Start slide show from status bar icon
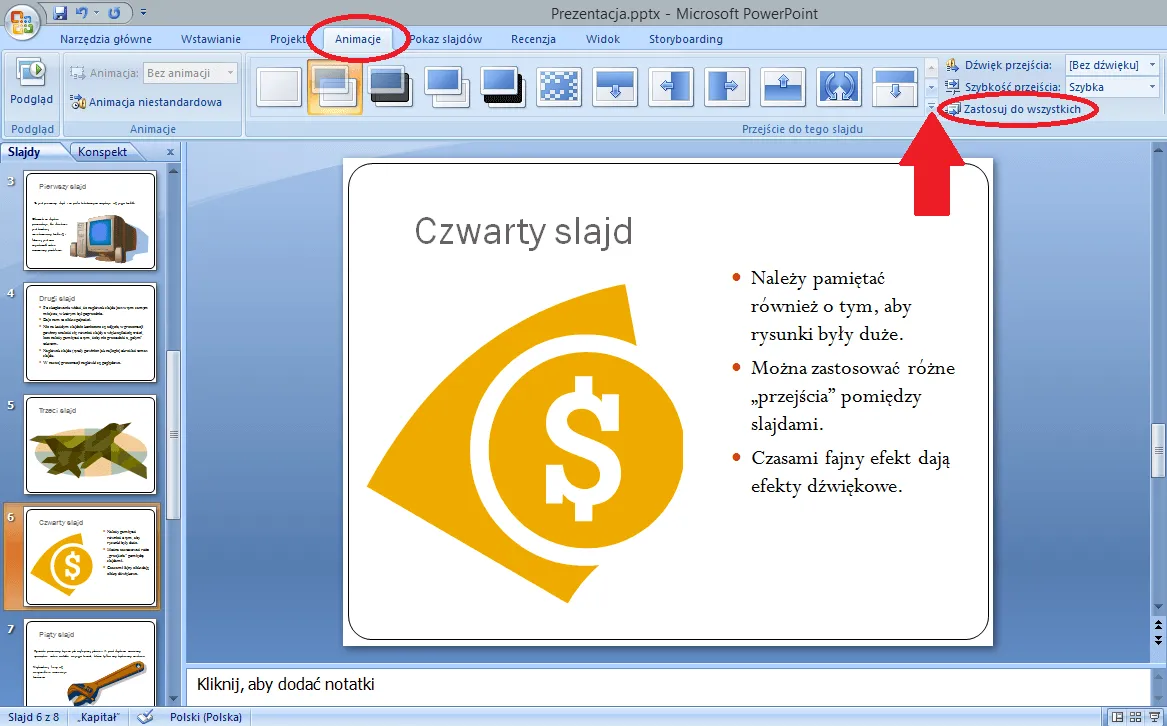This screenshot has width=1167, height=726. pyautogui.click(x=1154, y=717)
